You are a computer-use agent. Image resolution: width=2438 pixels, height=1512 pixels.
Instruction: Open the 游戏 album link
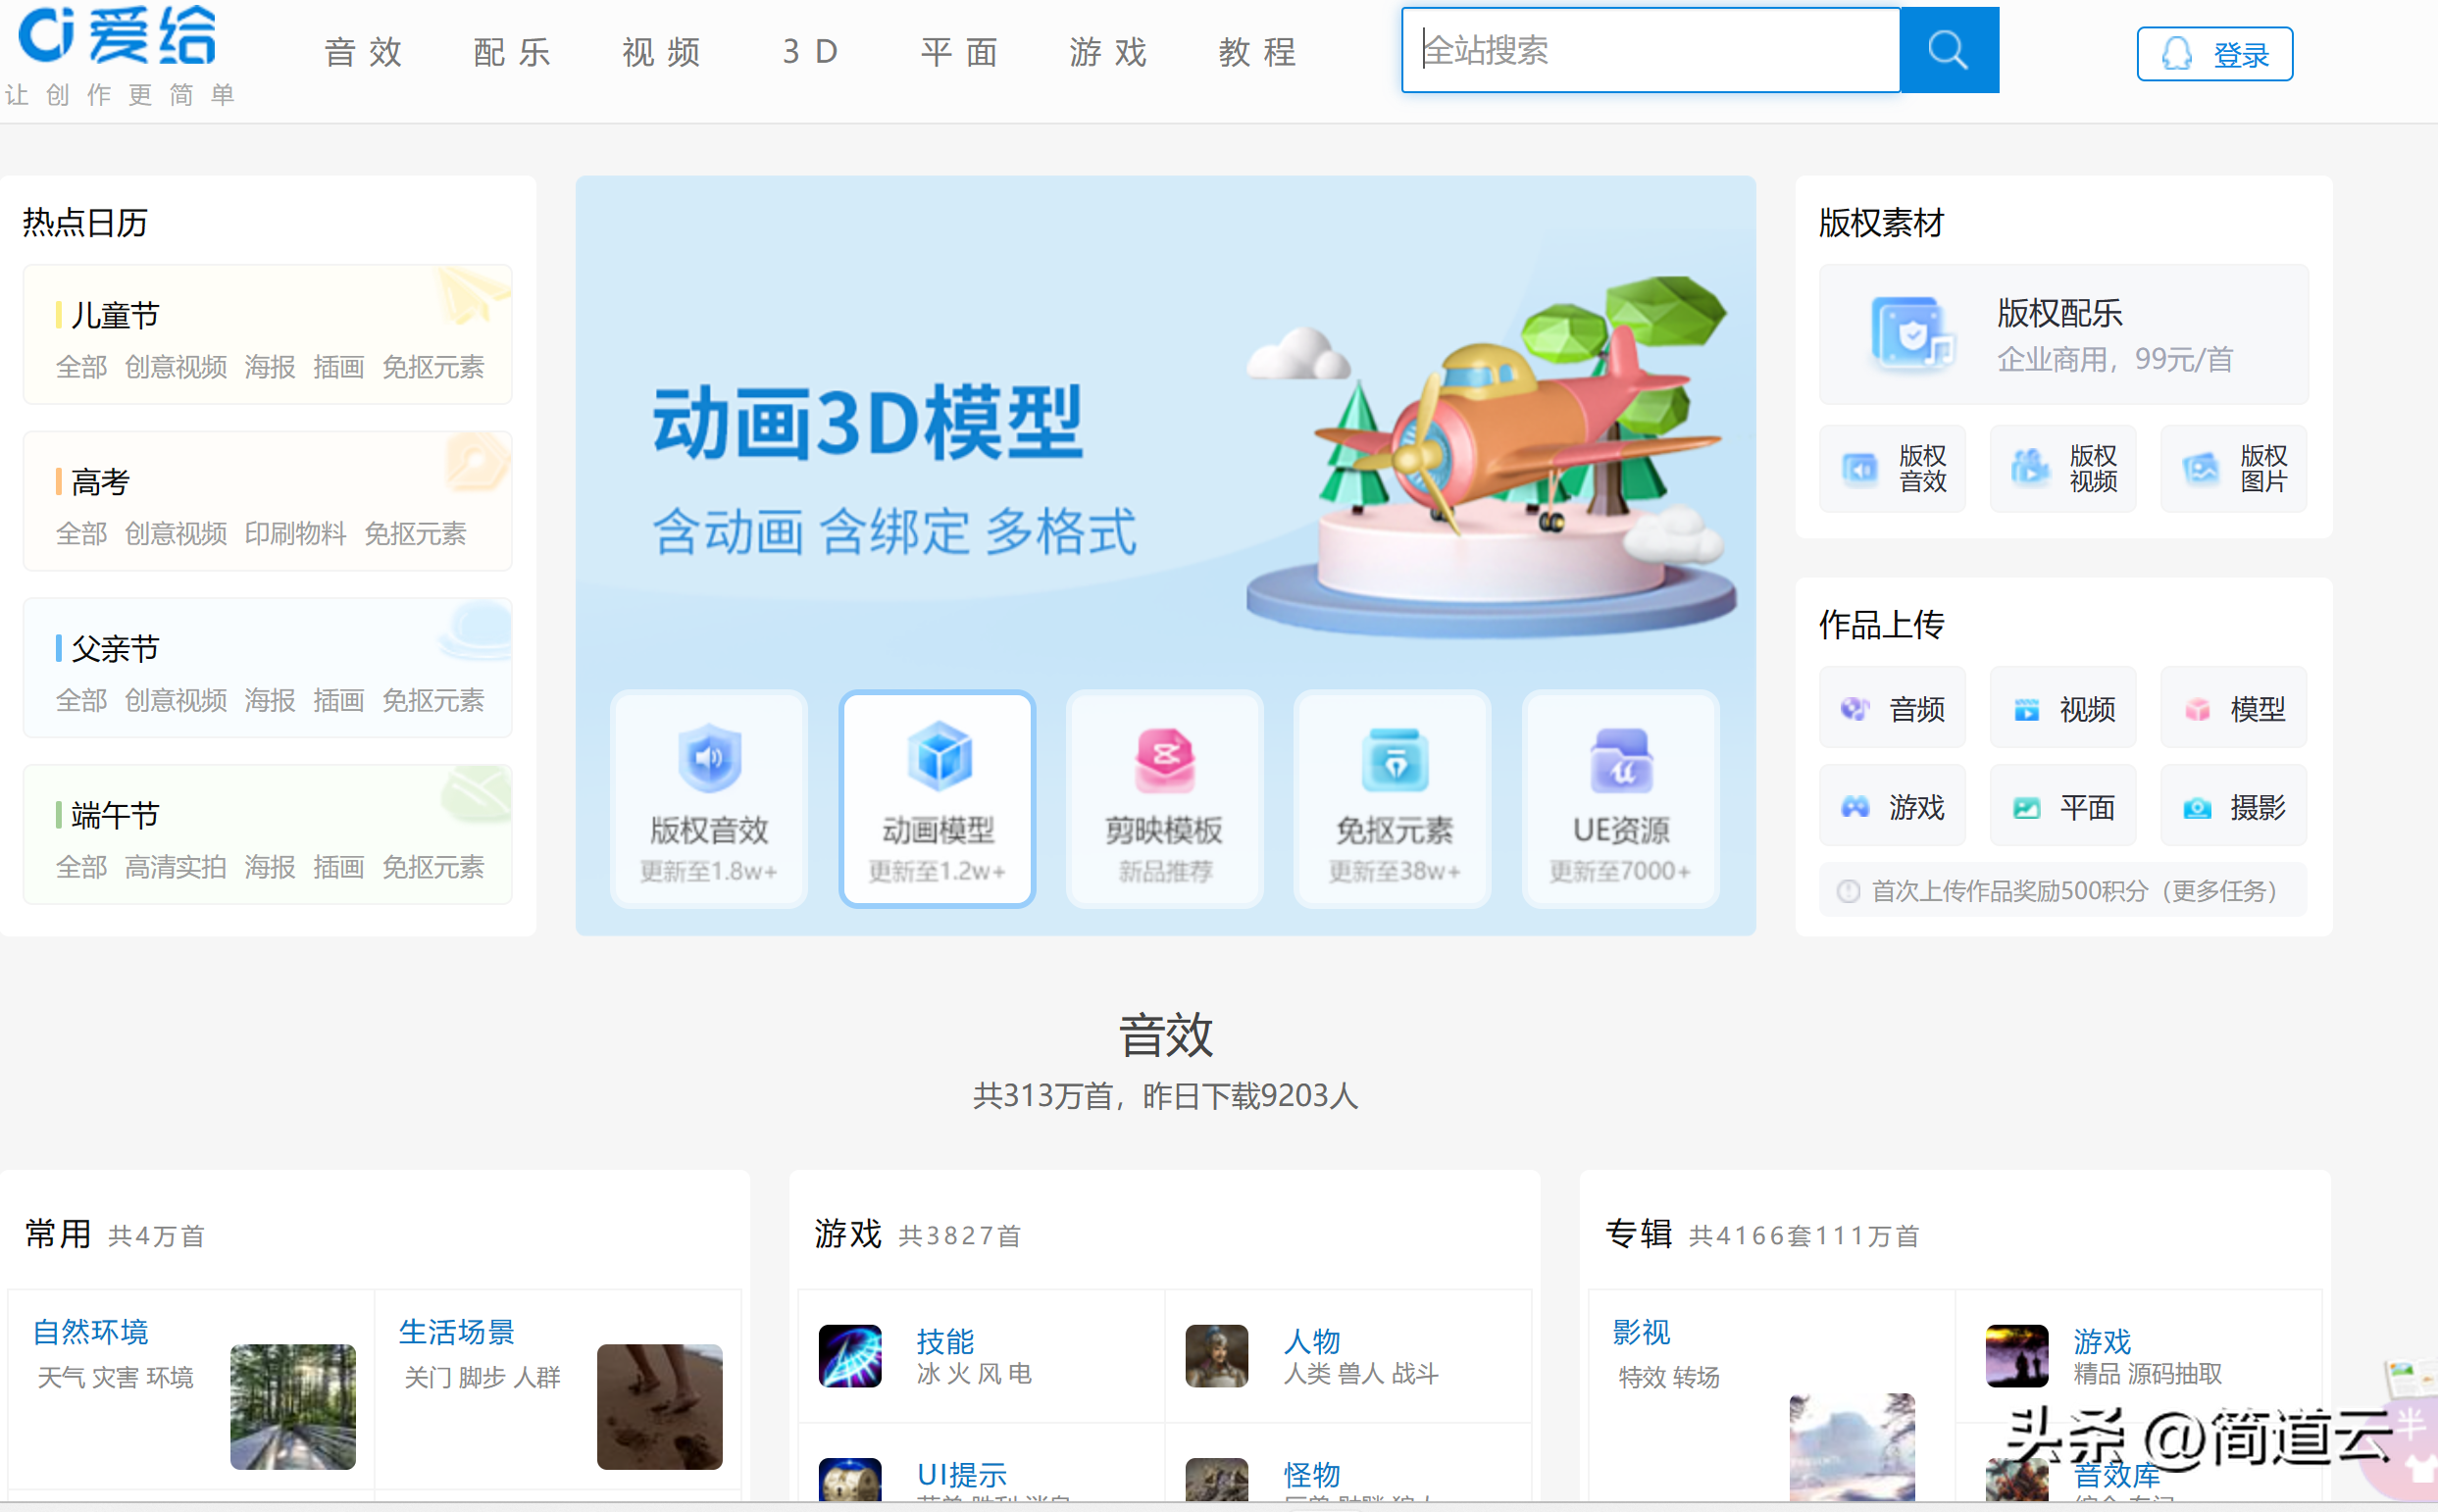2102,1341
